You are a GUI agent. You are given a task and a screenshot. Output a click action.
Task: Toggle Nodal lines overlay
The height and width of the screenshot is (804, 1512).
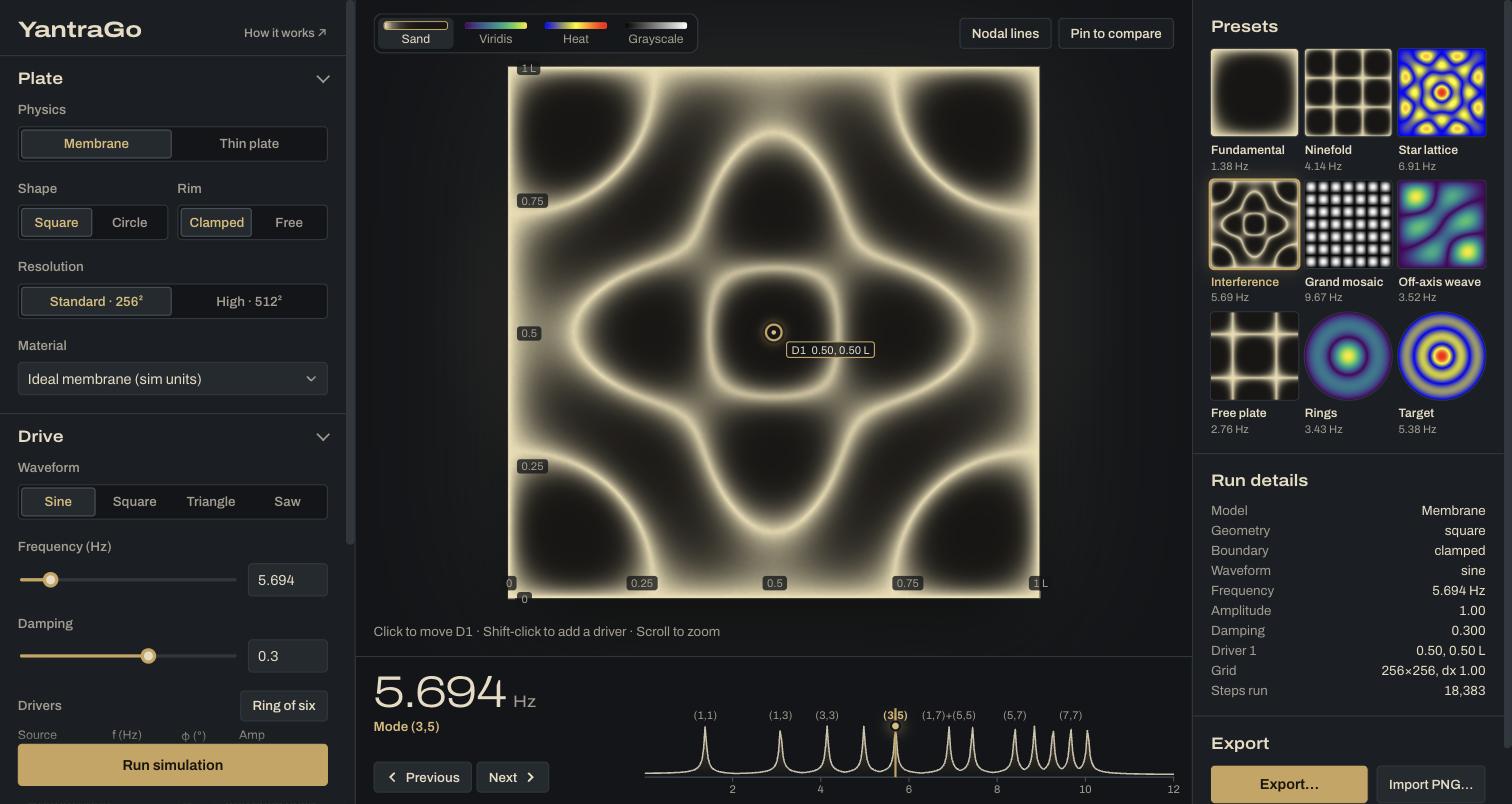click(x=1005, y=33)
